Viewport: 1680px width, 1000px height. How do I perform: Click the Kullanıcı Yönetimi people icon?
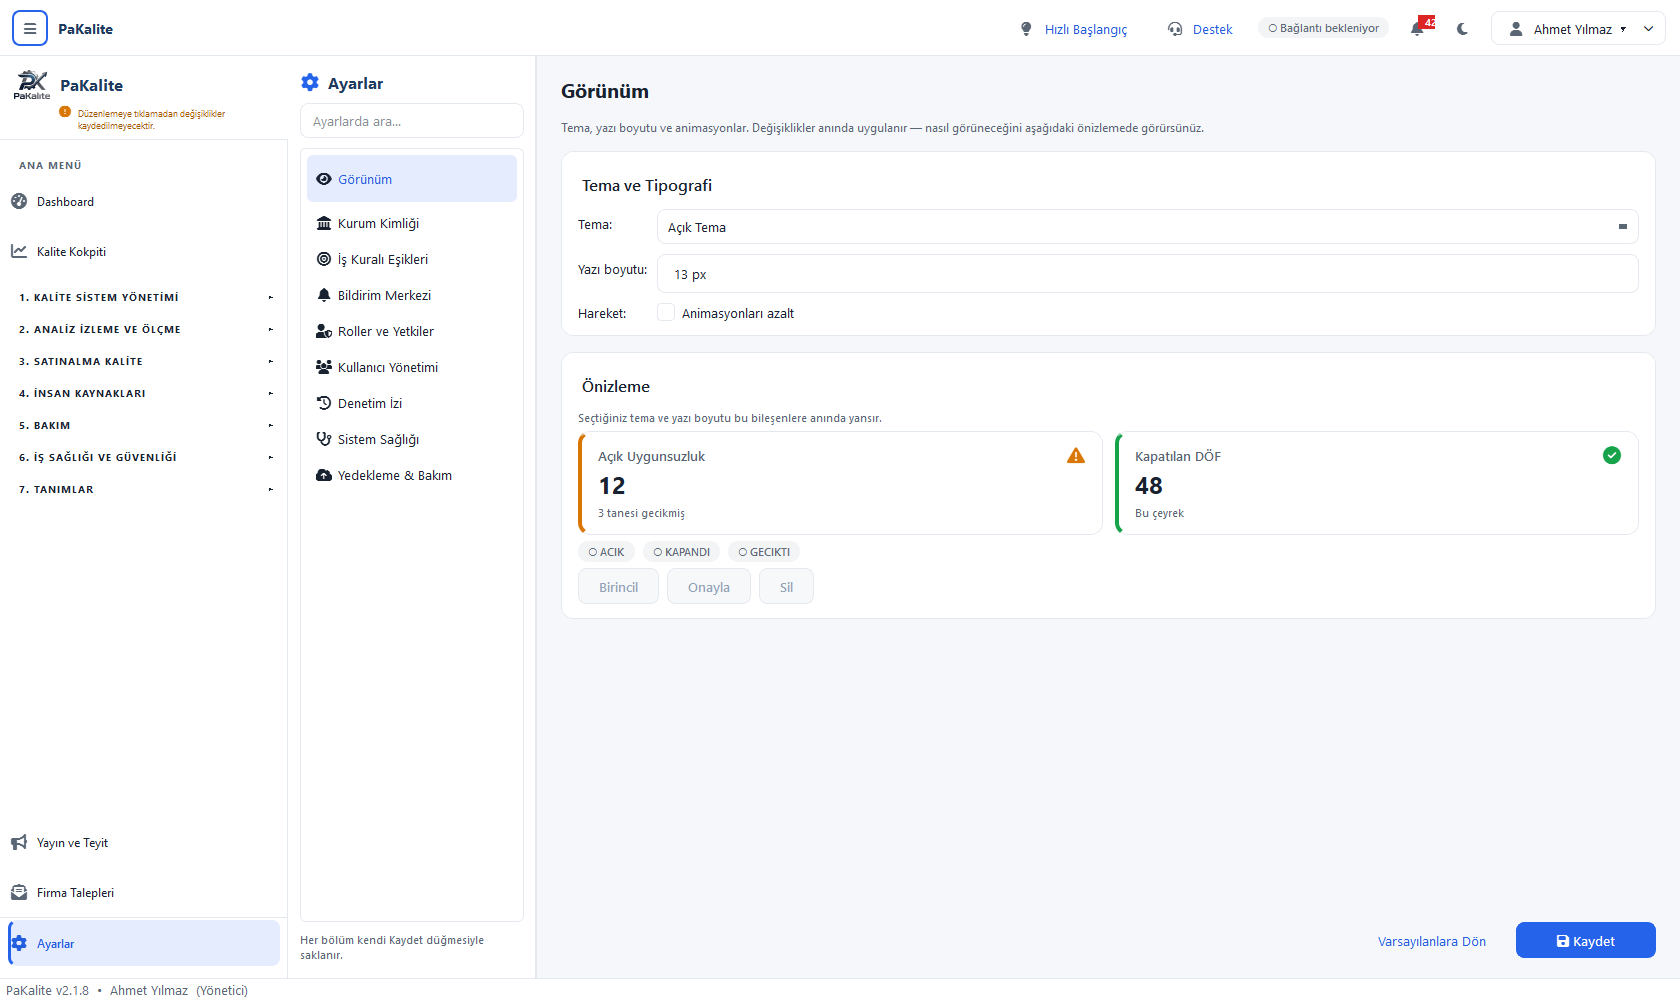pyautogui.click(x=324, y=367)
